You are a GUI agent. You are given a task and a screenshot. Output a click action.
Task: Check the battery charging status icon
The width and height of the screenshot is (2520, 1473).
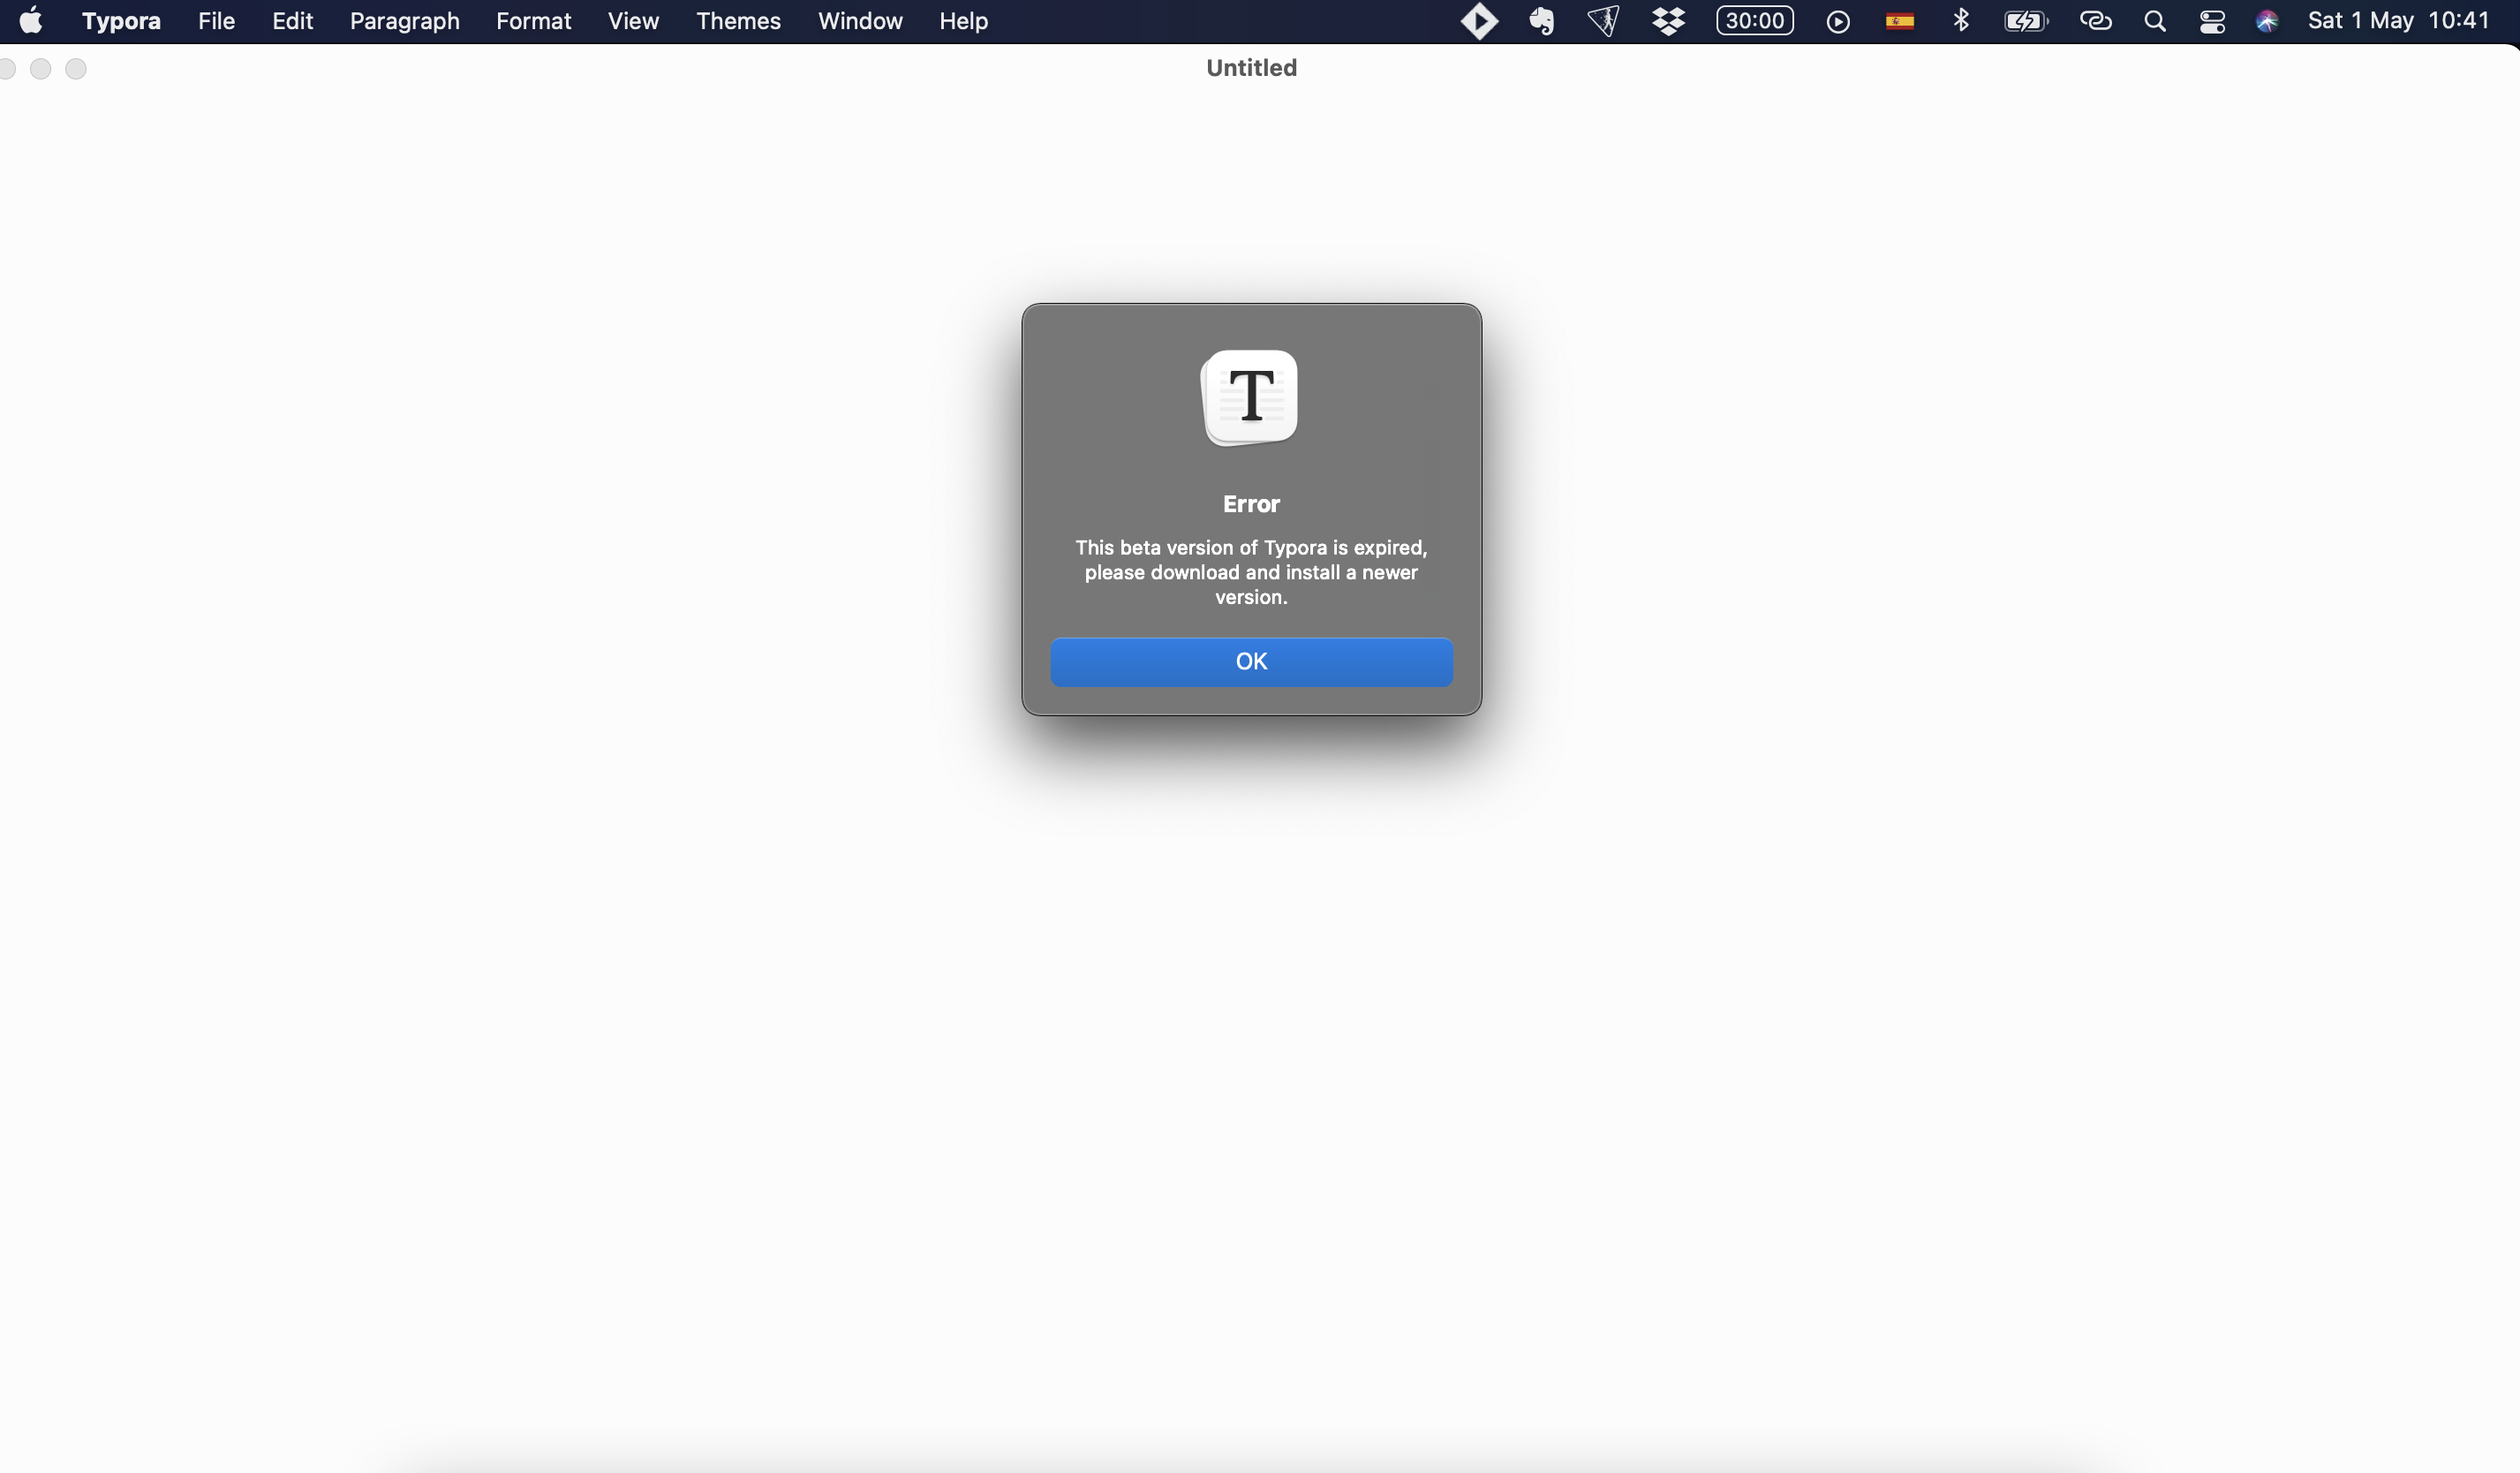(x=2026, y=21)
